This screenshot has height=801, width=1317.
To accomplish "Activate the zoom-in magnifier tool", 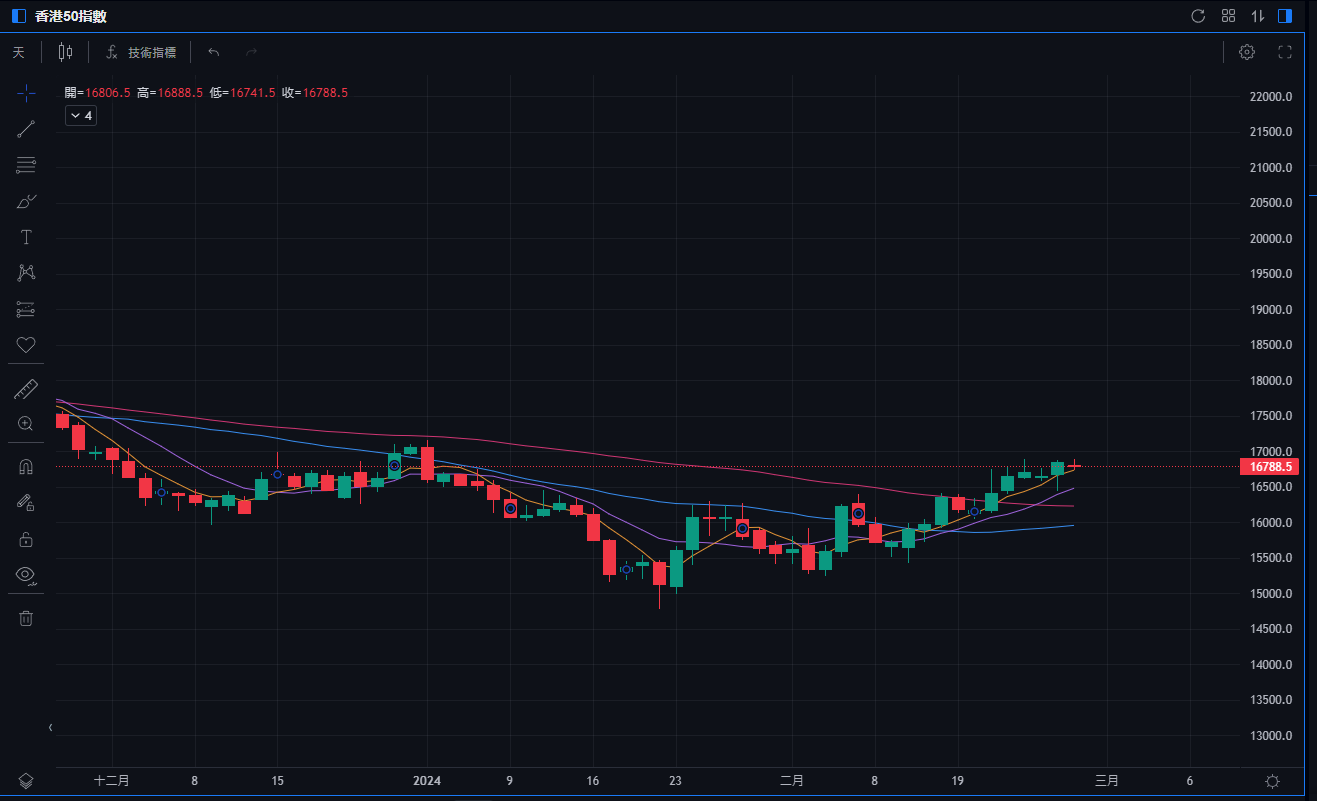I will pos(26,423).
